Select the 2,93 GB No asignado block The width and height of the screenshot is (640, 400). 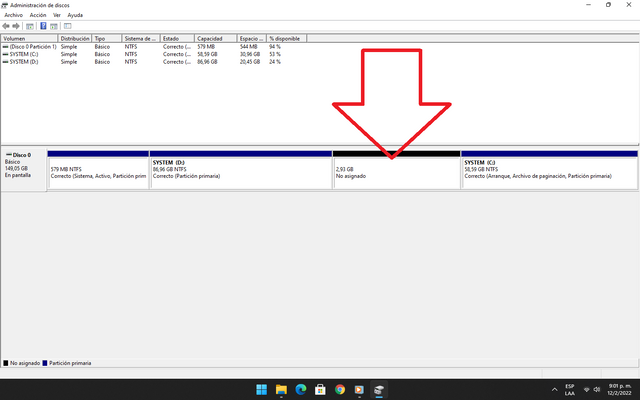click(396, 170)
